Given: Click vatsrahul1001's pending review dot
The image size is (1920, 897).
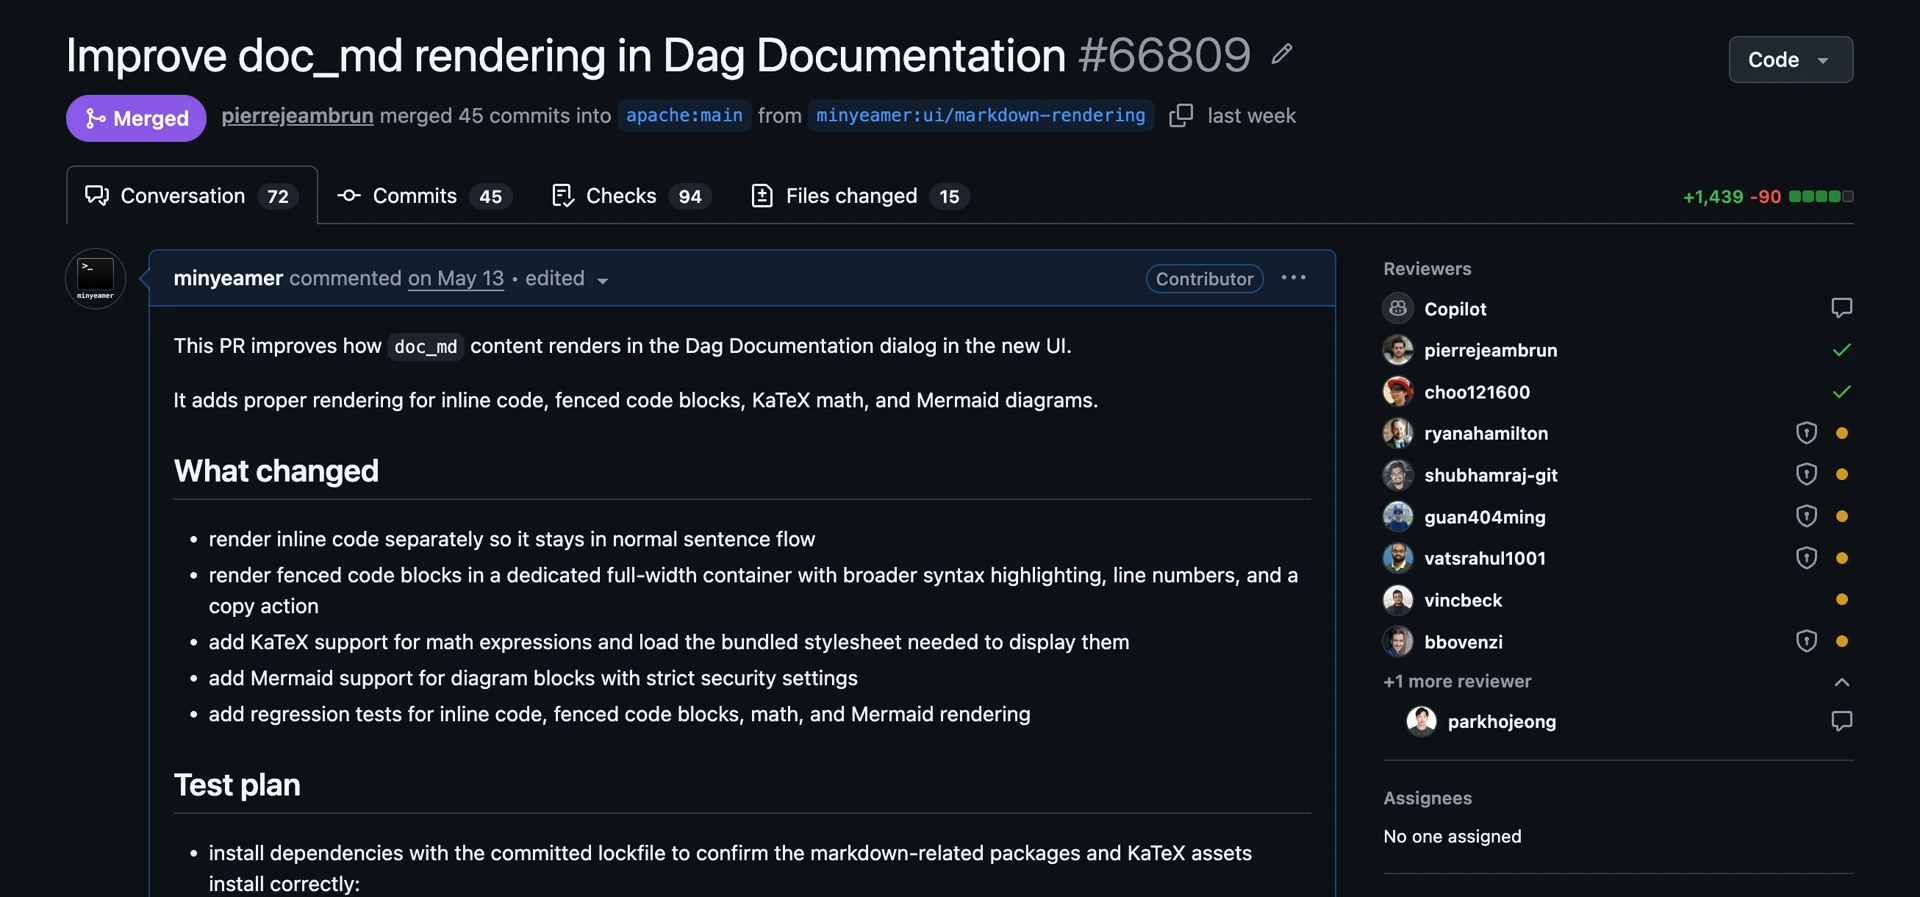Looking at the screenshot, I should pos(1842,558).
